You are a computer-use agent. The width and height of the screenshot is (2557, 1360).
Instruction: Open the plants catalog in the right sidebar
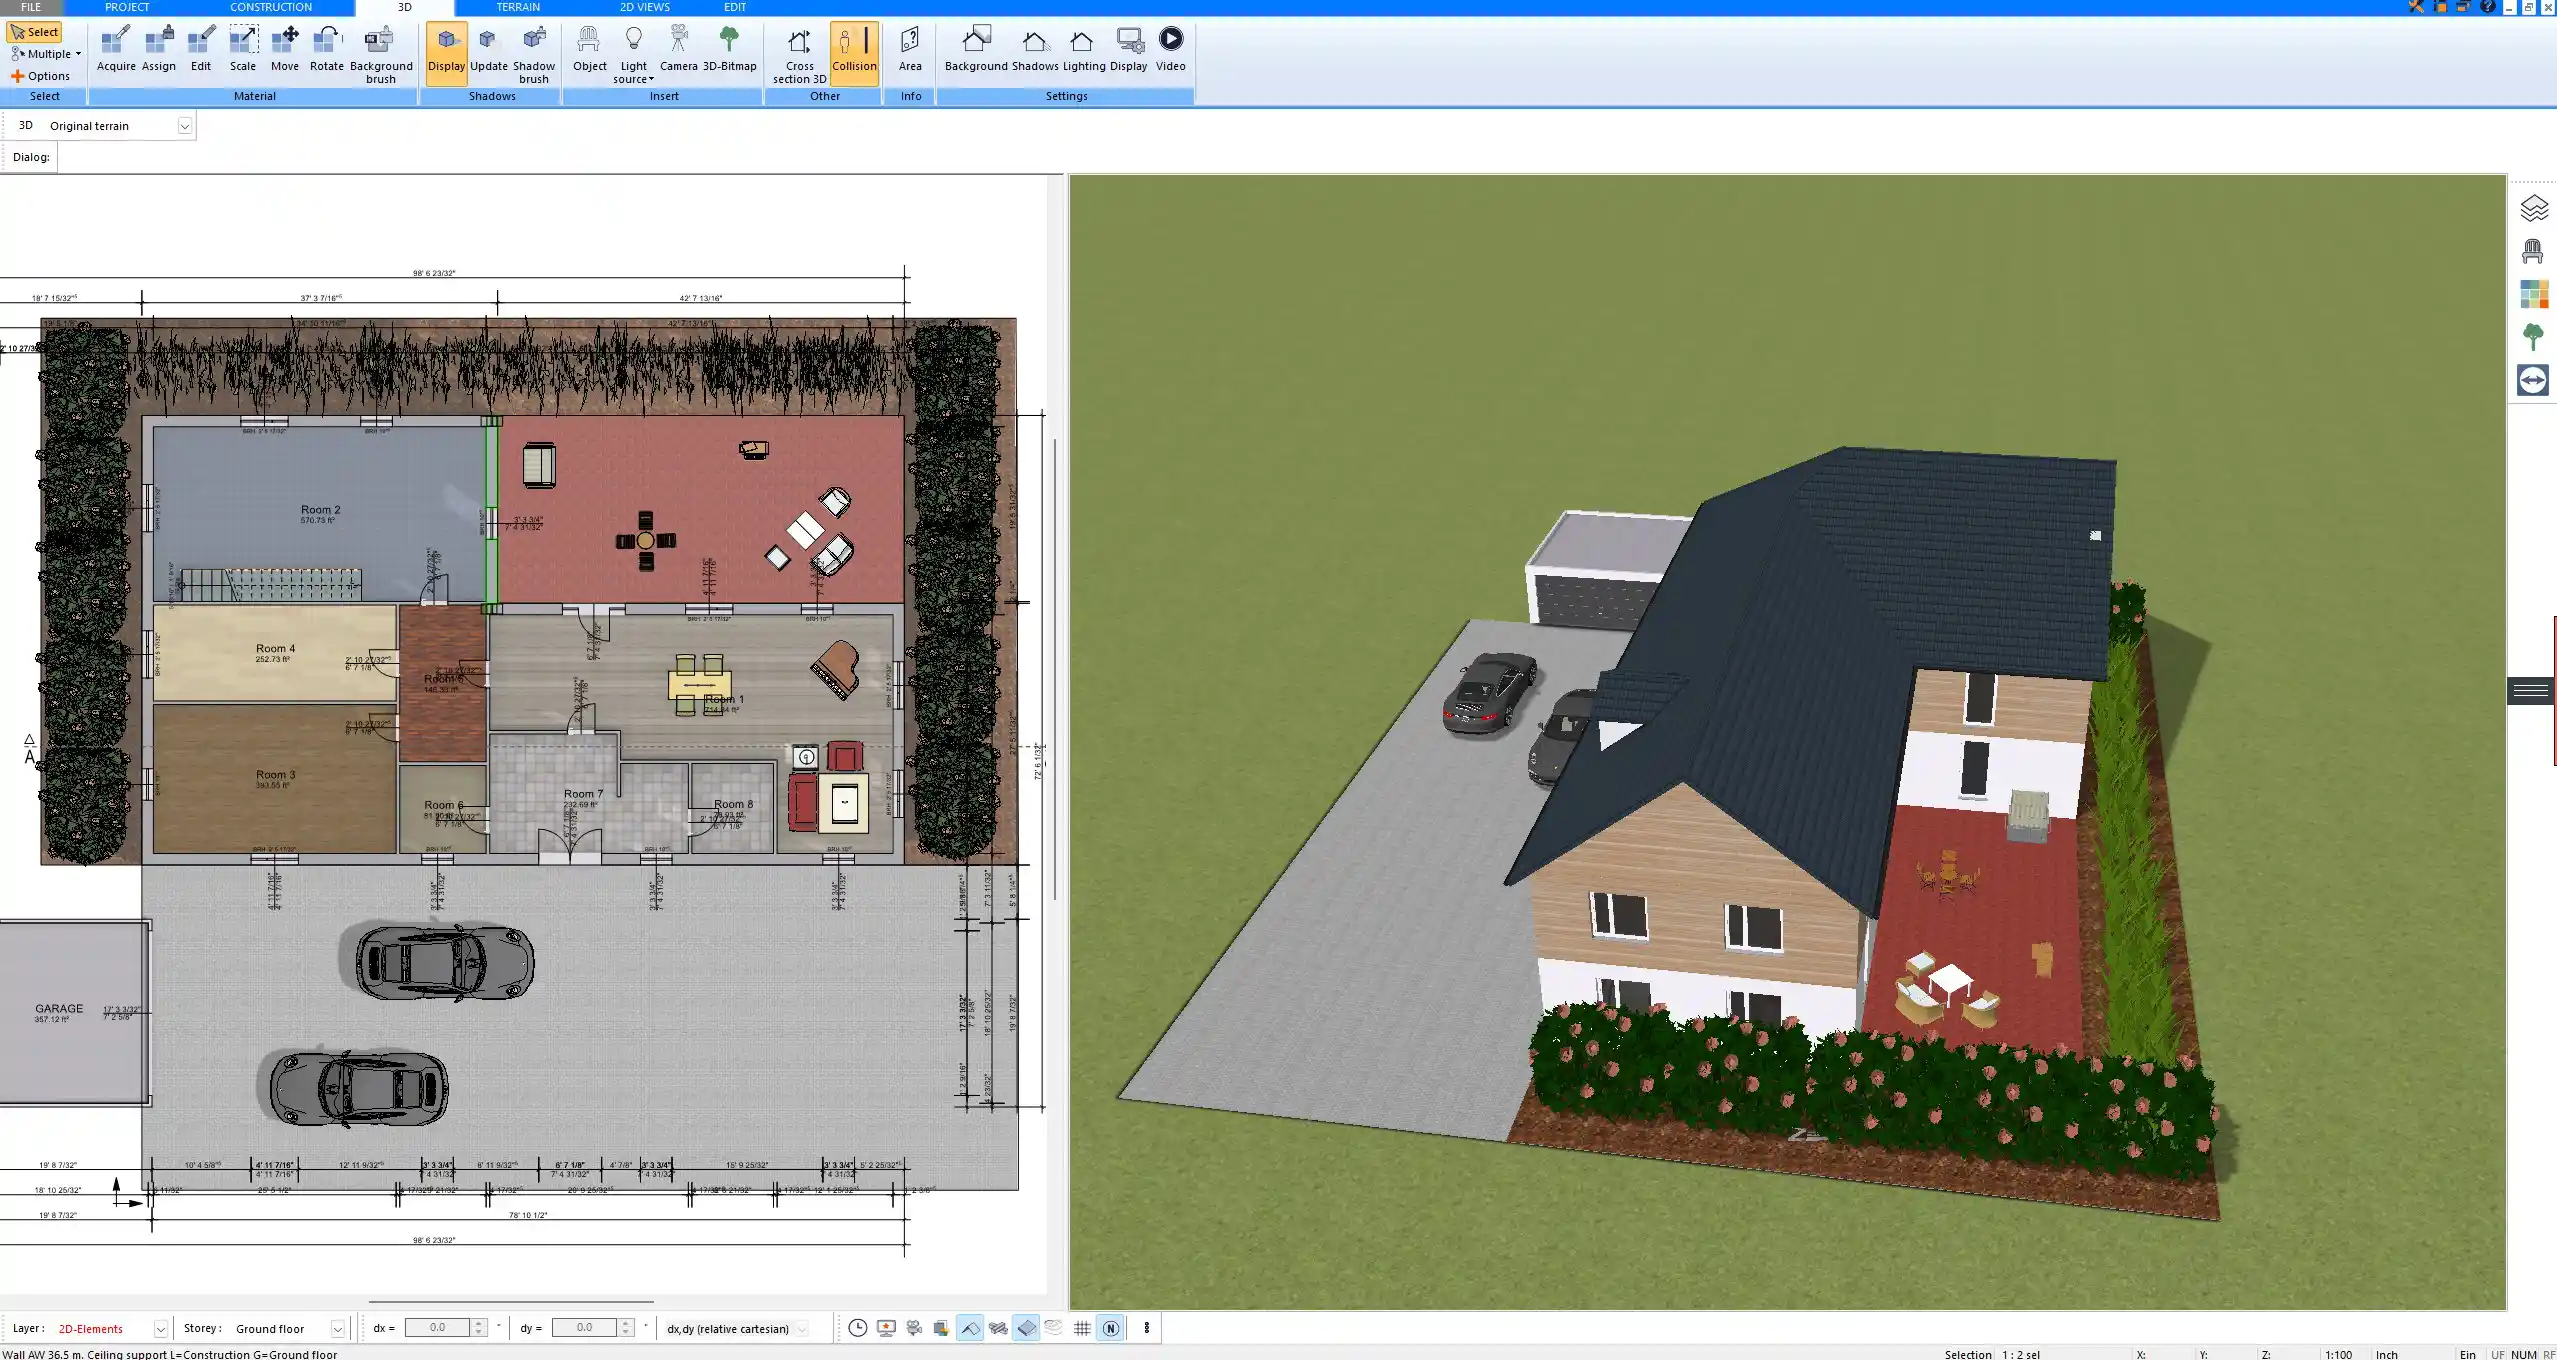(x=2533, y=336)
